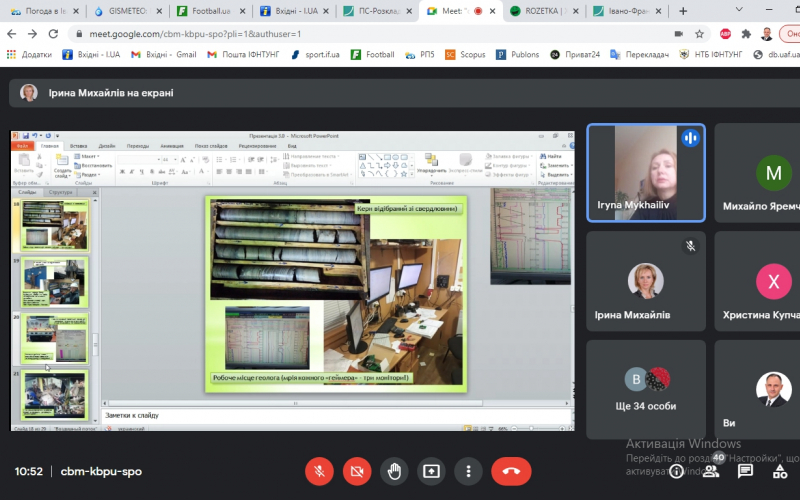Click Заметки к слайду notes field

pos(337,415)
